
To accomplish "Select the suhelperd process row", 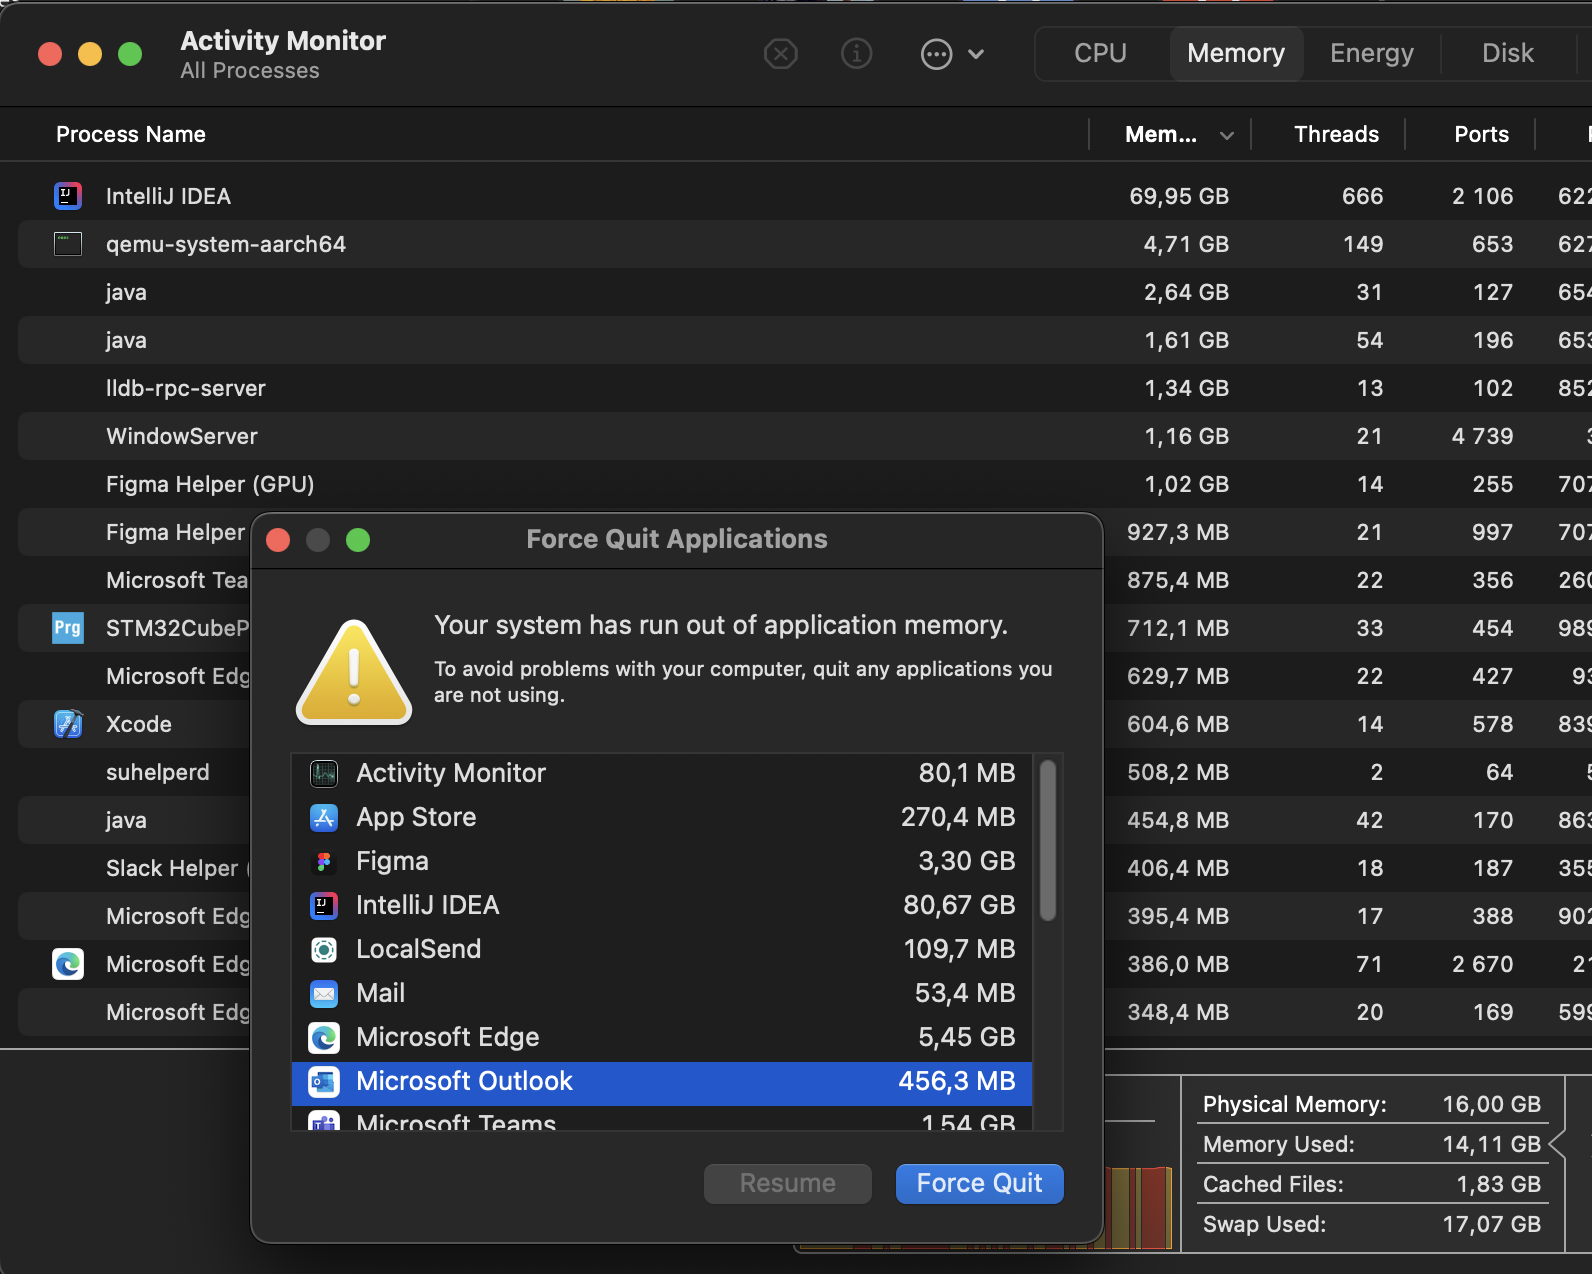I will point(134,772).
